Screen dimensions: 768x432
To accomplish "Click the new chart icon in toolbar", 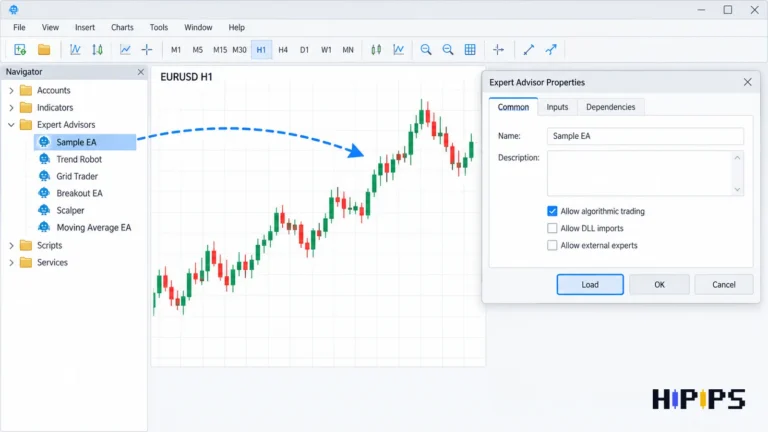I will click(x=20, y=49).
